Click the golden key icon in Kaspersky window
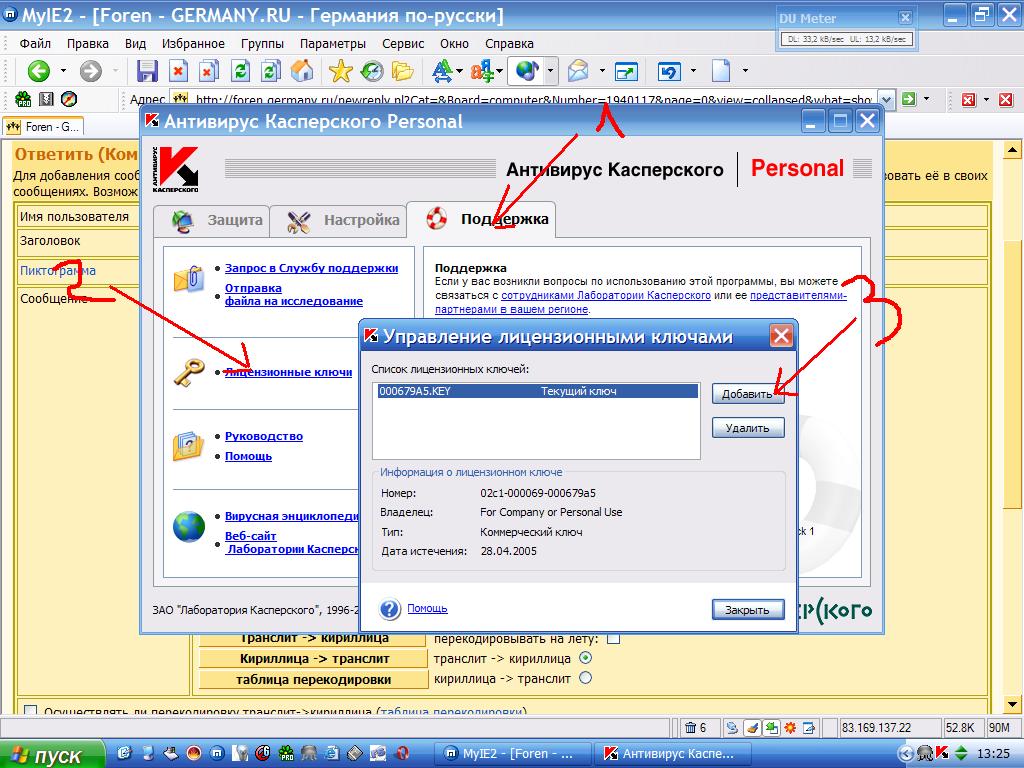The height and width of the screenshot is (768, 1024). click(189, 372)
